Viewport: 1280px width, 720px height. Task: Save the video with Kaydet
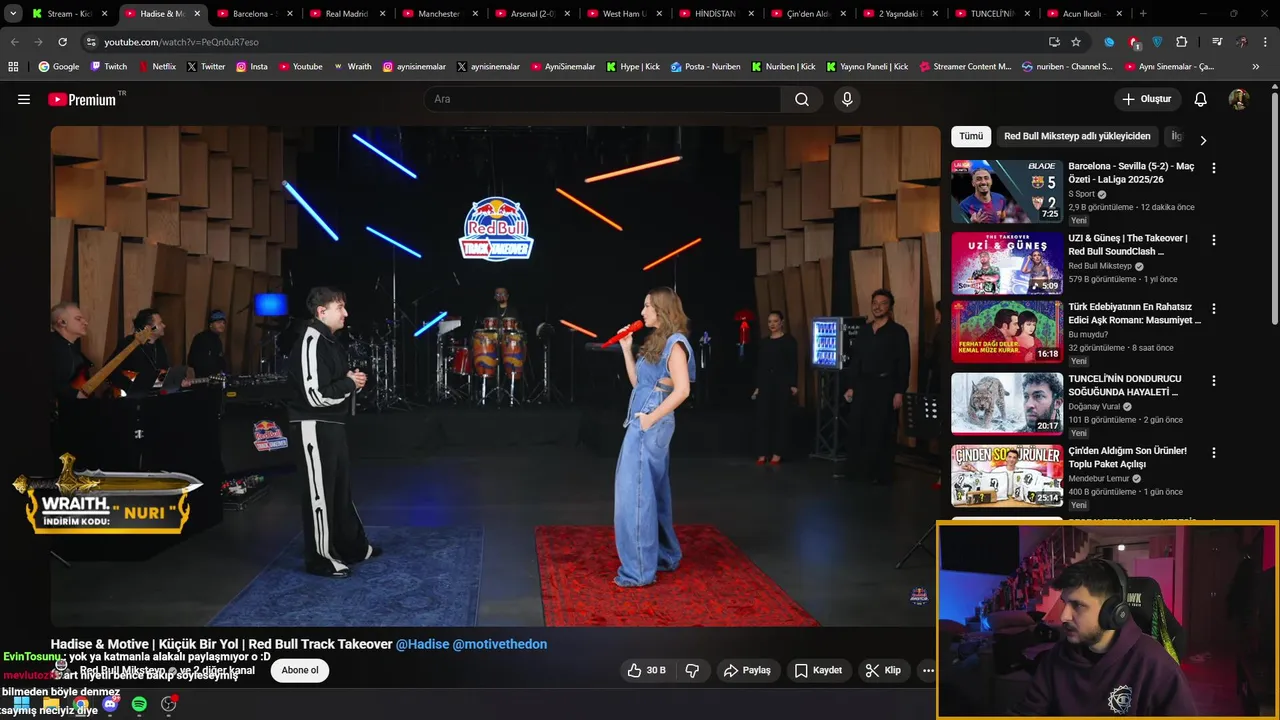coord(818,670)
